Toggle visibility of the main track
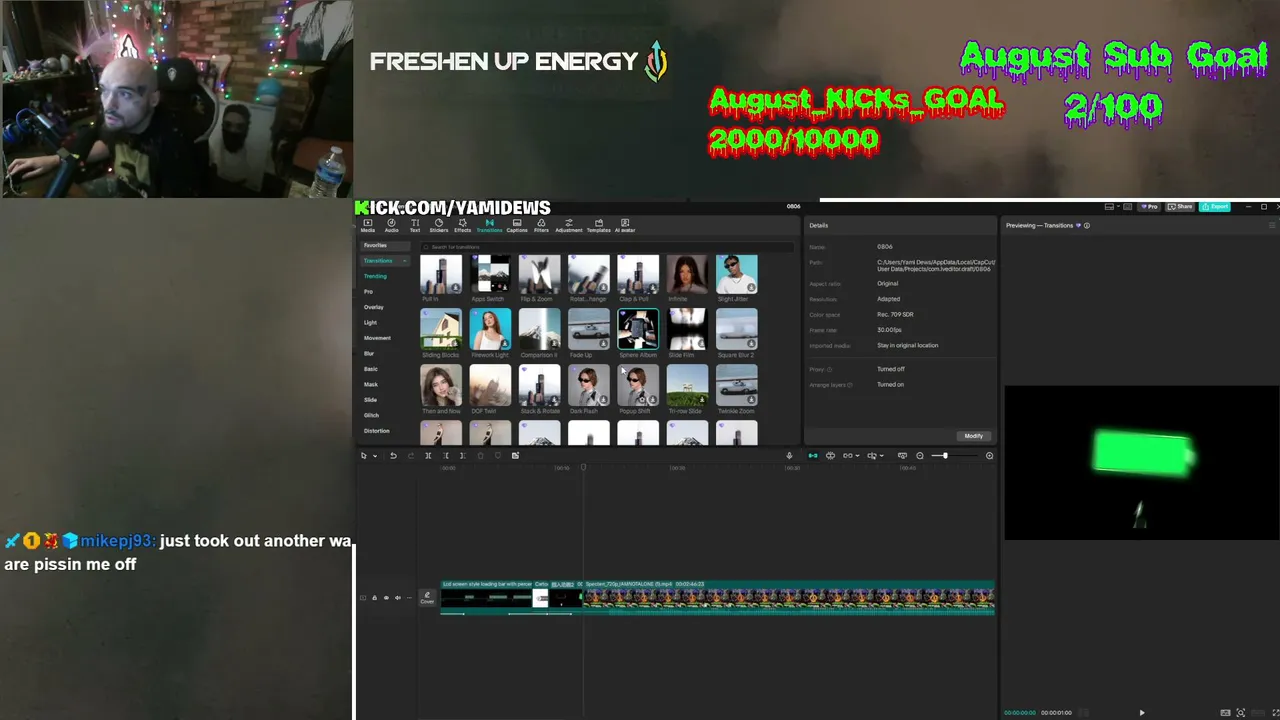Screen dimensions: 1280x720 (x=386, y=598)
